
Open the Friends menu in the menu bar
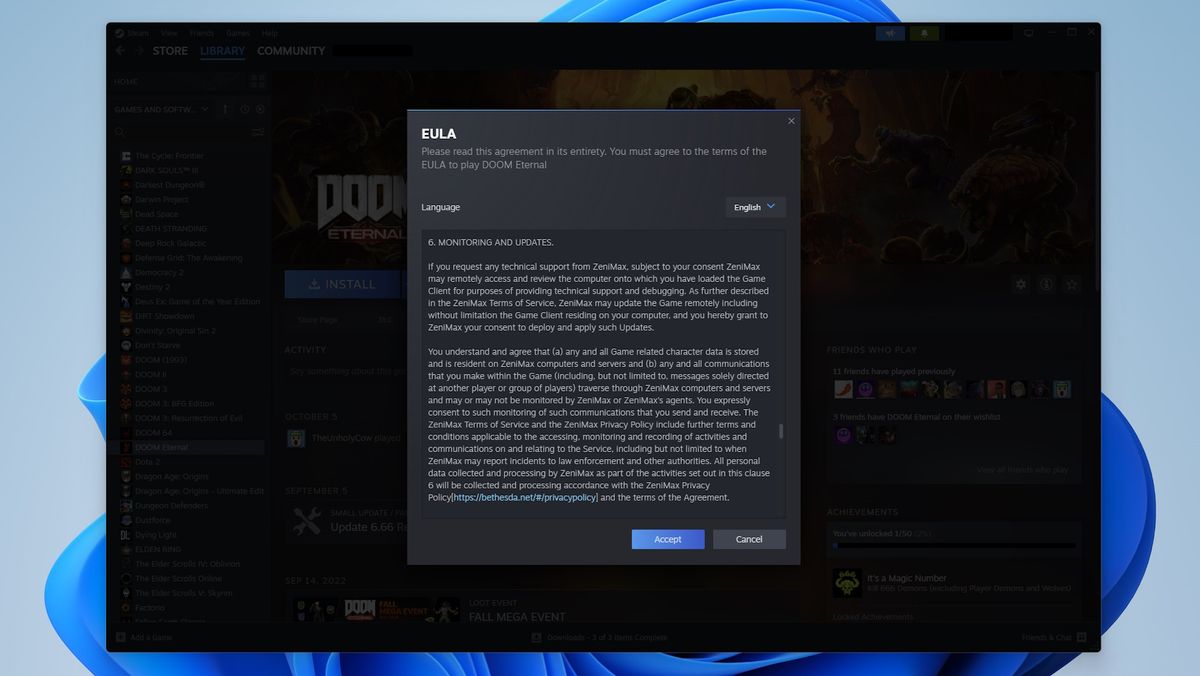[202, 32]
